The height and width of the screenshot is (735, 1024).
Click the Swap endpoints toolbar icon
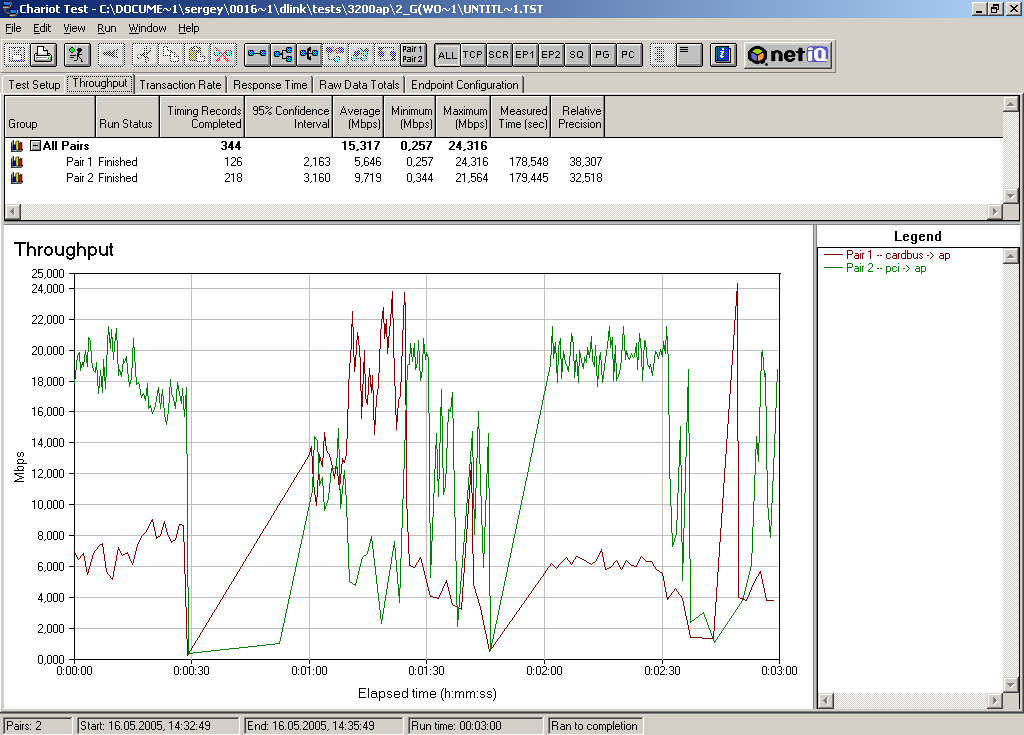tap(387, 55)
